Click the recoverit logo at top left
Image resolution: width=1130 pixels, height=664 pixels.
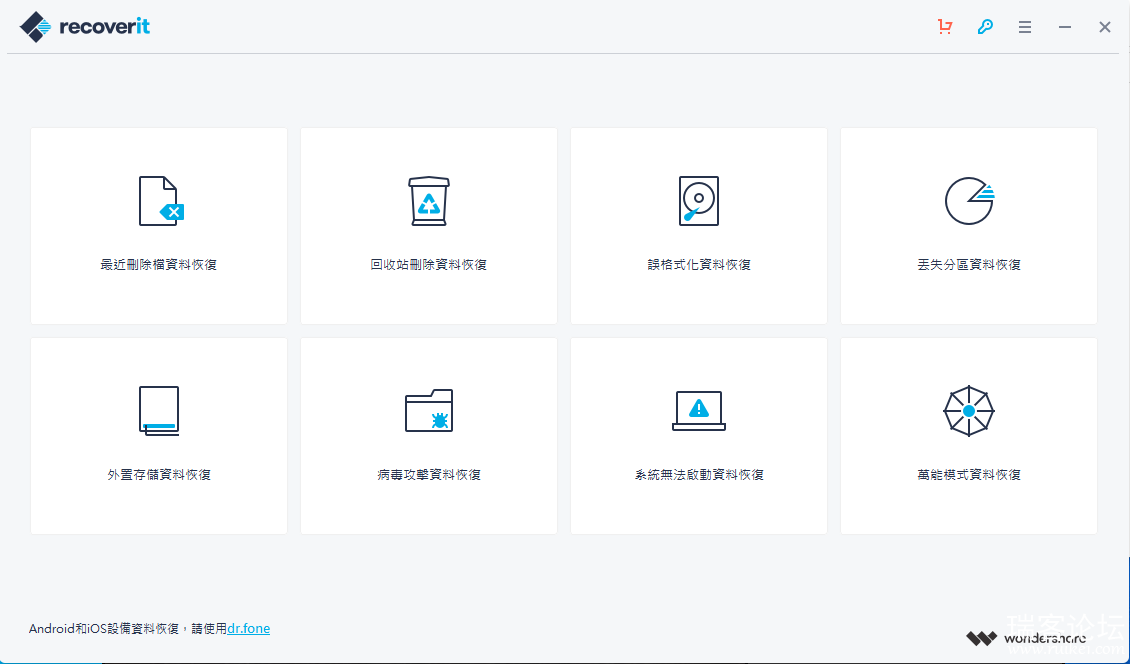click(85, 27)
